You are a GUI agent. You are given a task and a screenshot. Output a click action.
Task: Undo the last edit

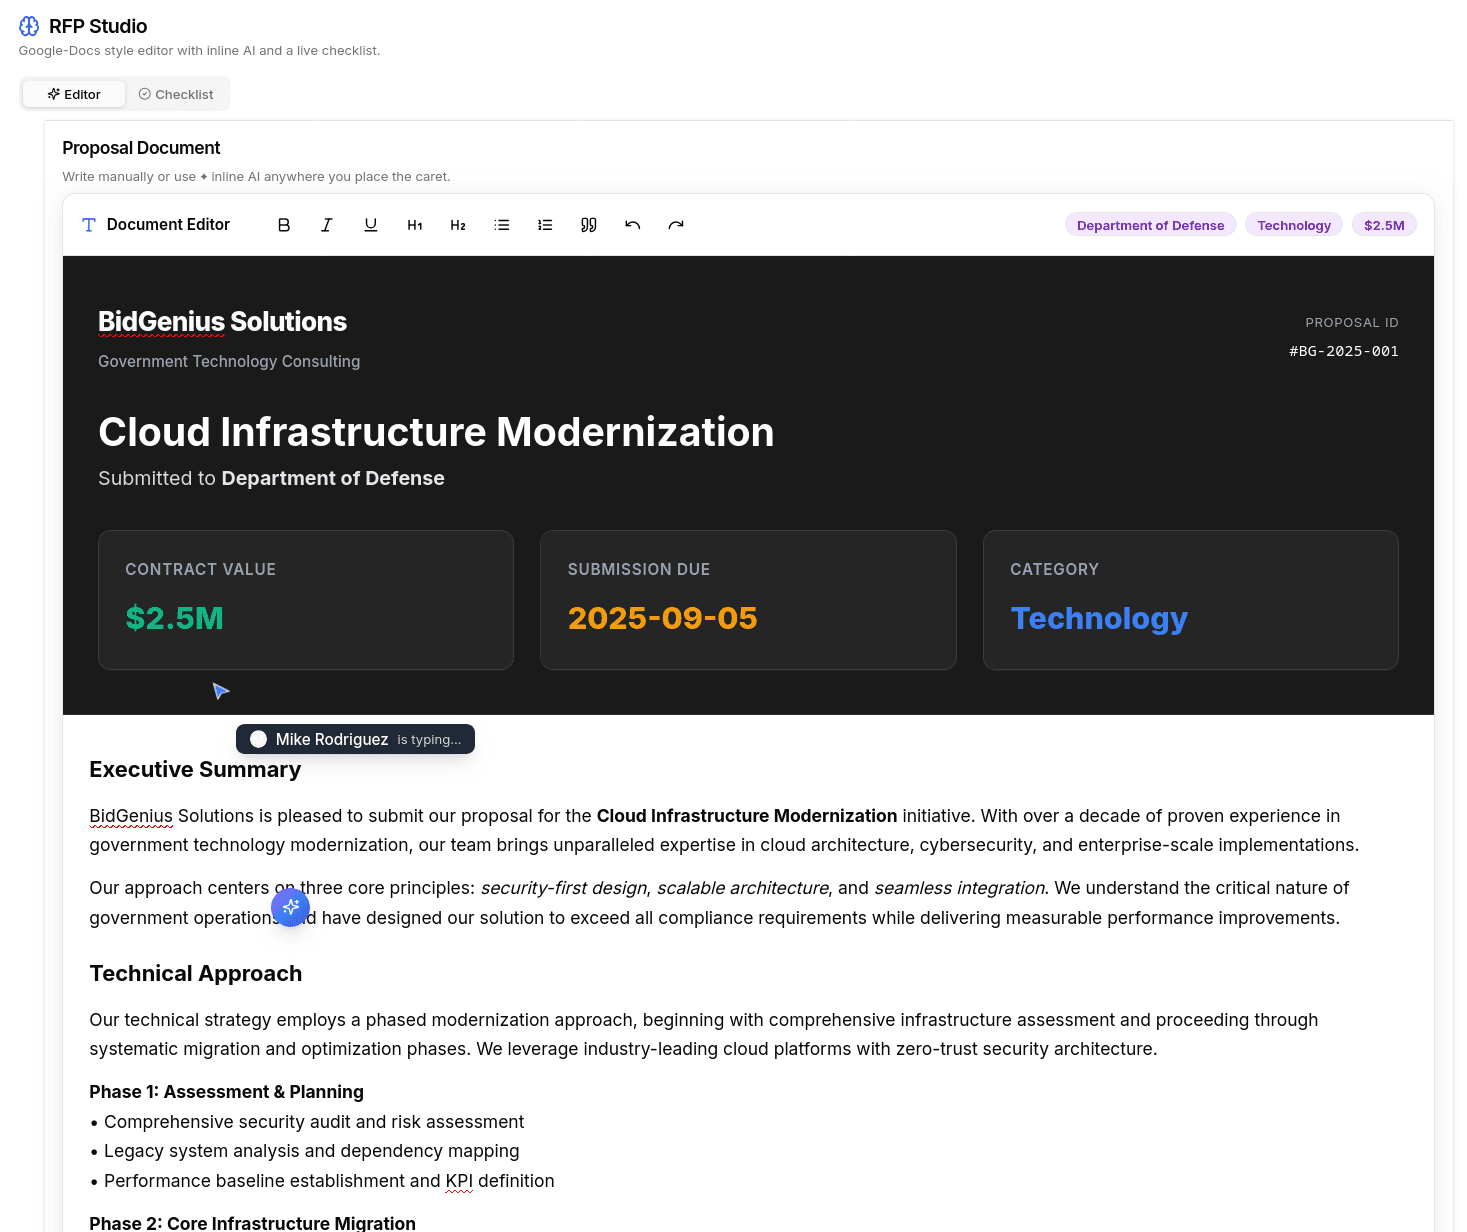632,225
